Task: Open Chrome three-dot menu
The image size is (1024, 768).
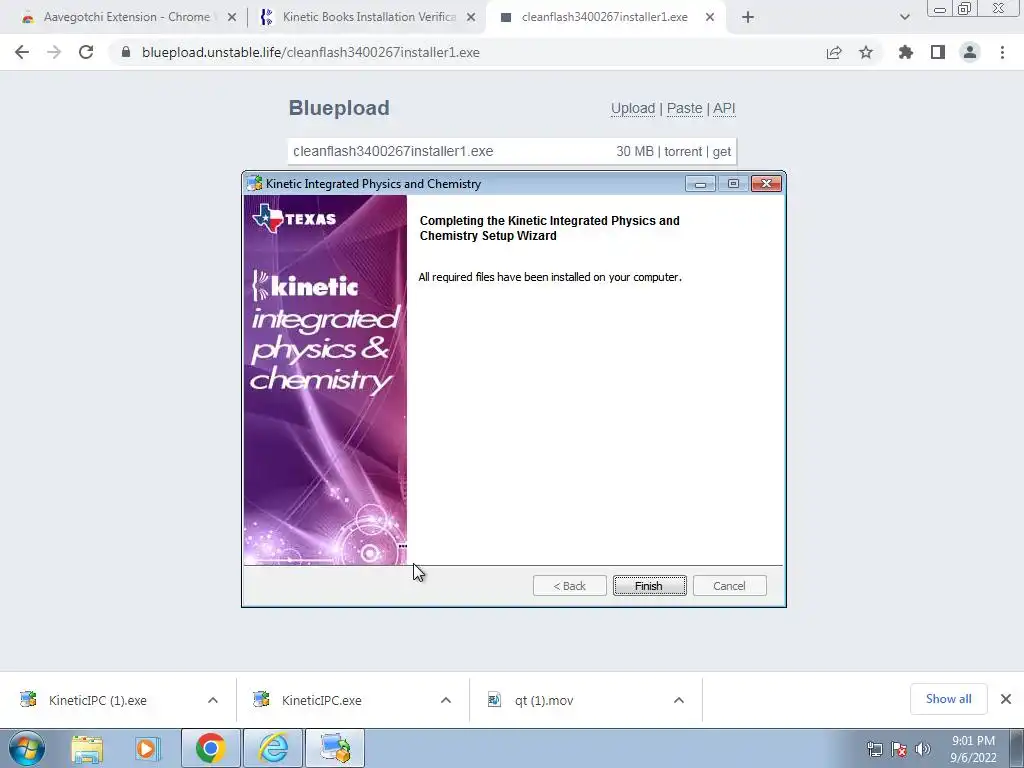Action: pos(1002,52)
